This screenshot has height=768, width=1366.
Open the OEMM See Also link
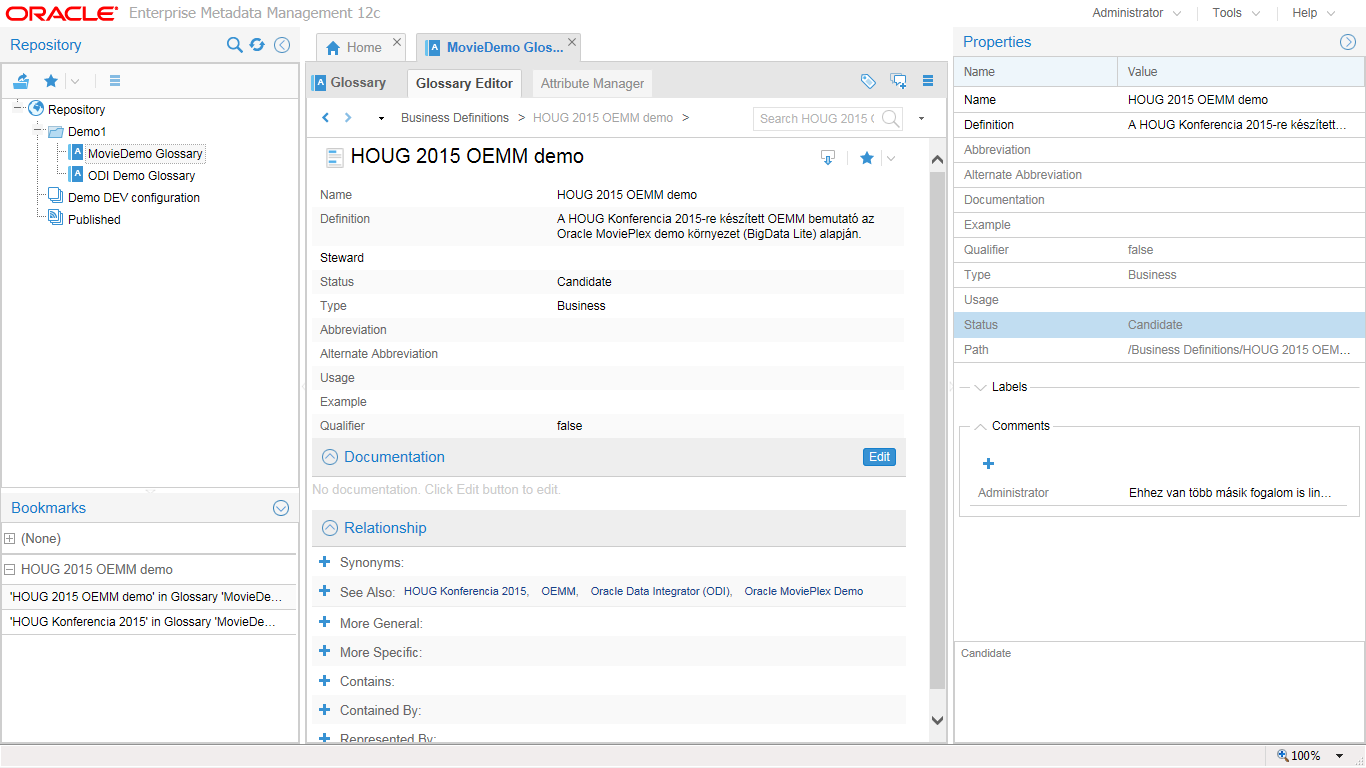pos(558,591)
